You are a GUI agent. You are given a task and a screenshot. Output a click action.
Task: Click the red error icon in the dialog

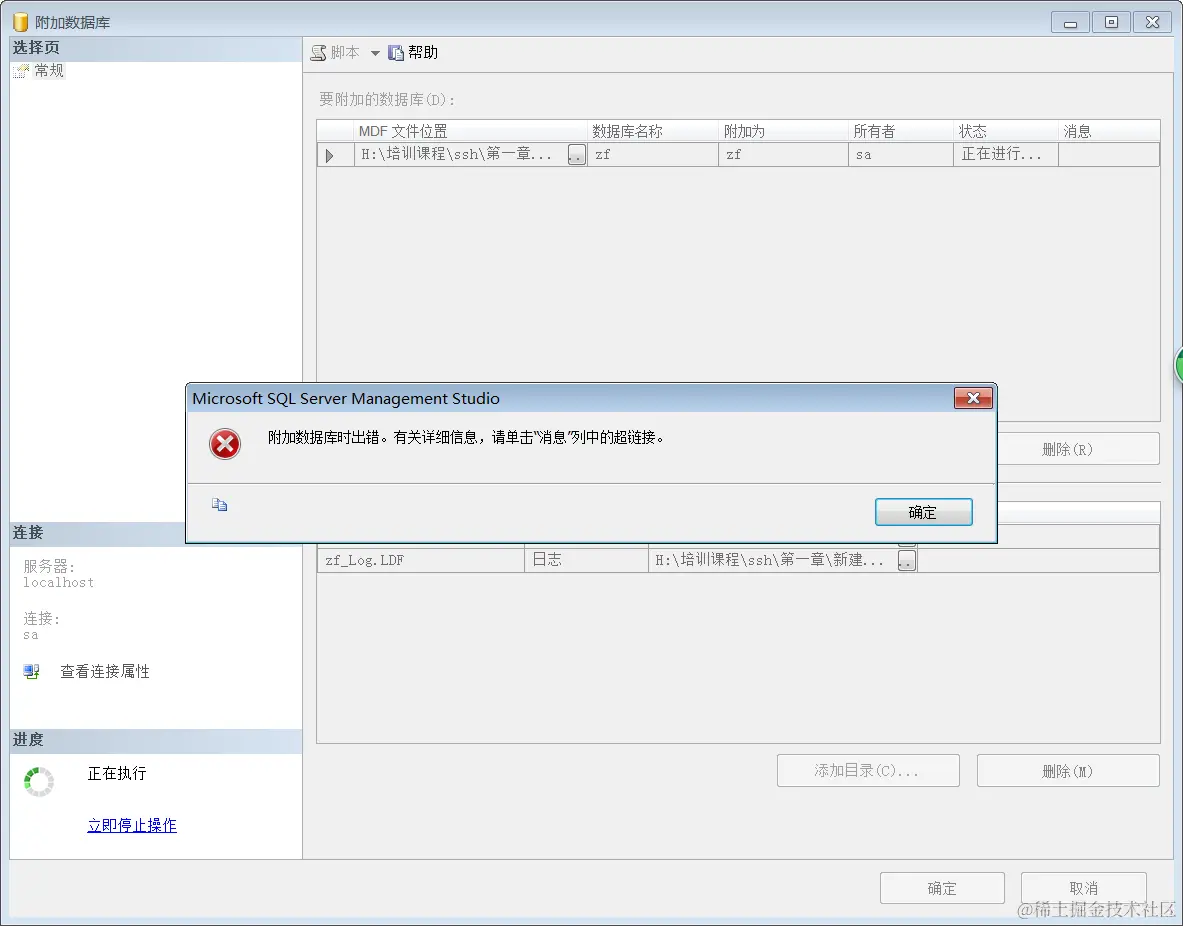click(x=225, y=444)
